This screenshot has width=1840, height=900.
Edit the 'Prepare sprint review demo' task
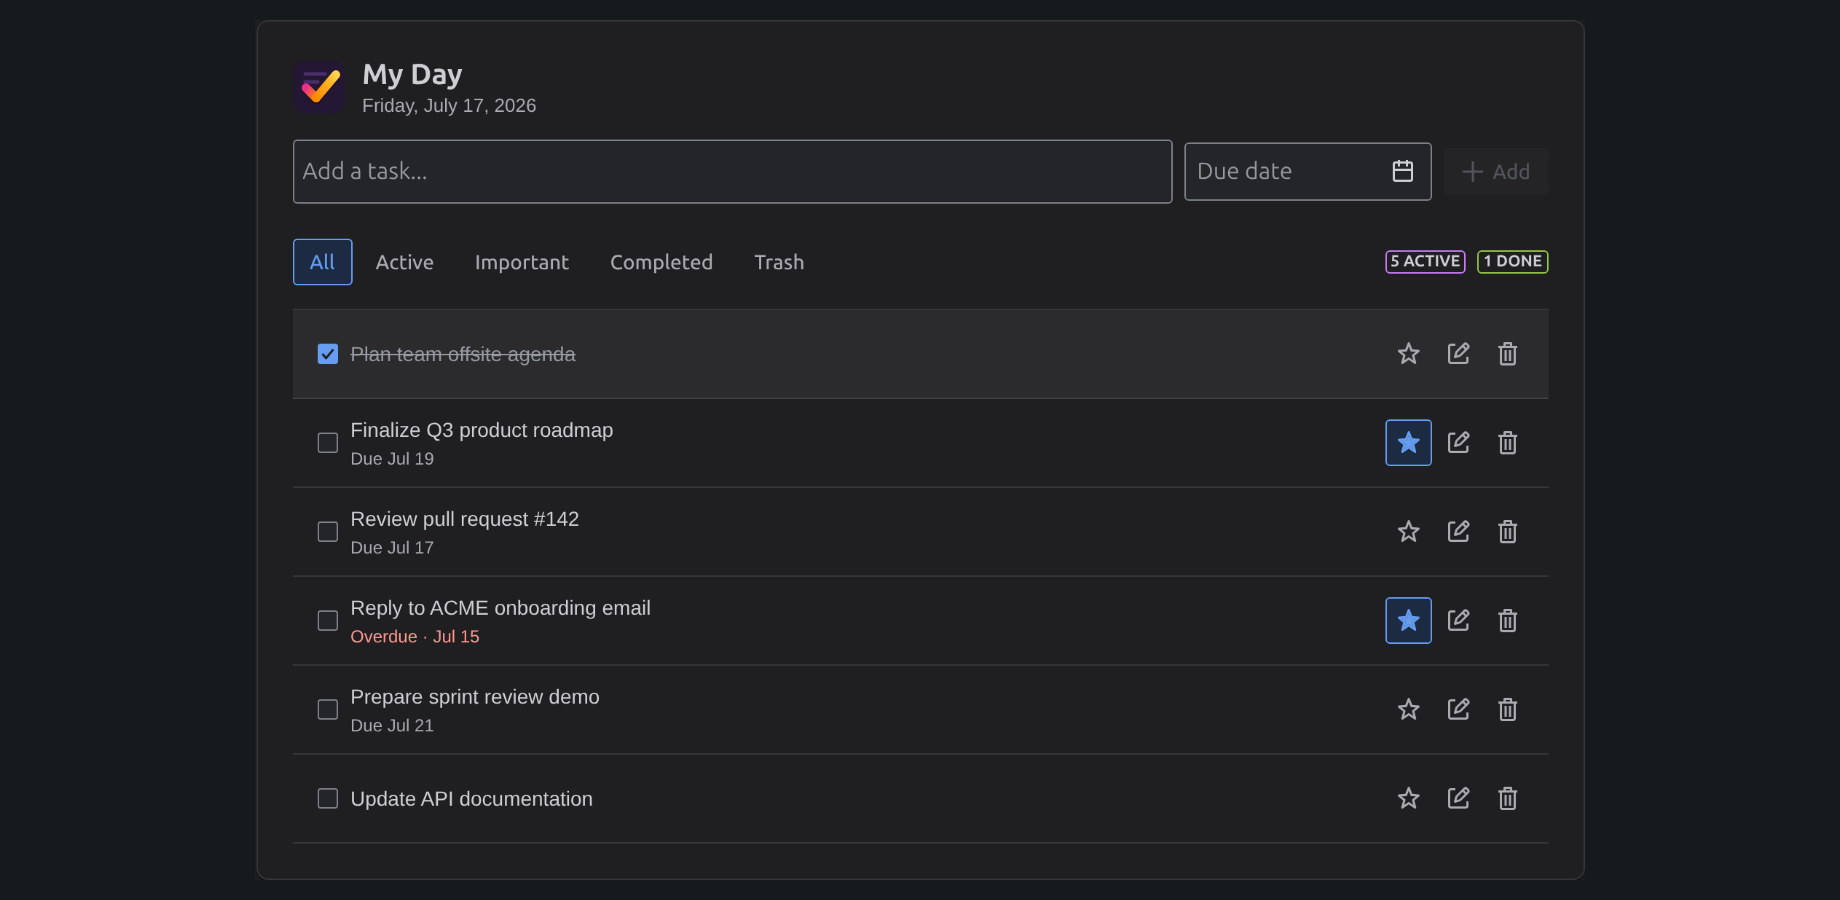coord(1458,710)
